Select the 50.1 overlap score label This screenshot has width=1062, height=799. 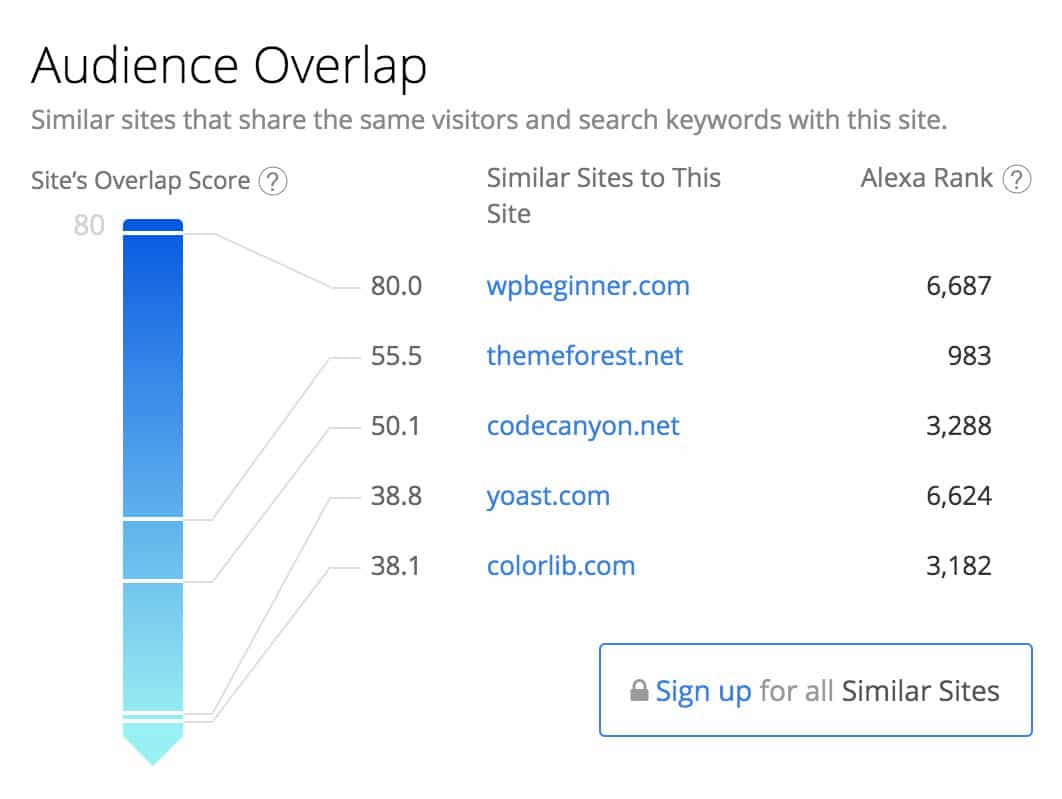[x=396, y=426]
